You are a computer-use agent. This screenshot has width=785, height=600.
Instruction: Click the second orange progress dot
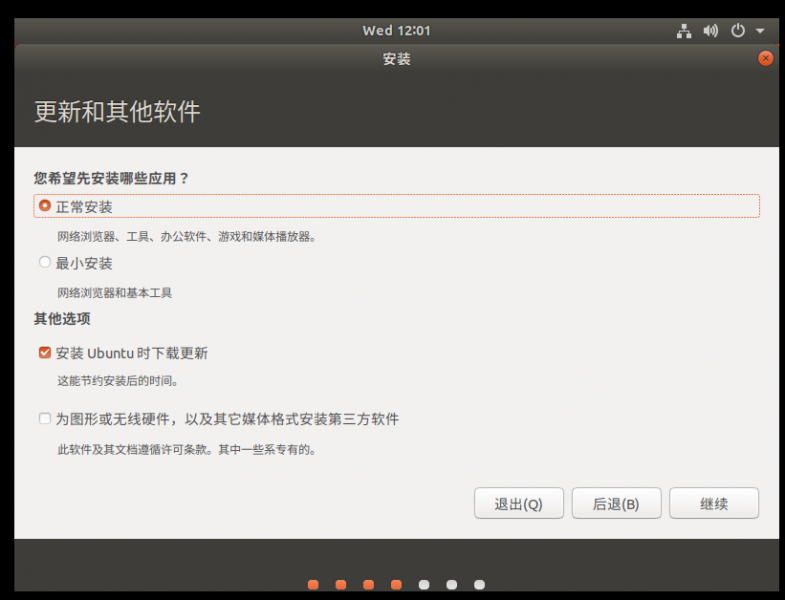coord(341,584)
